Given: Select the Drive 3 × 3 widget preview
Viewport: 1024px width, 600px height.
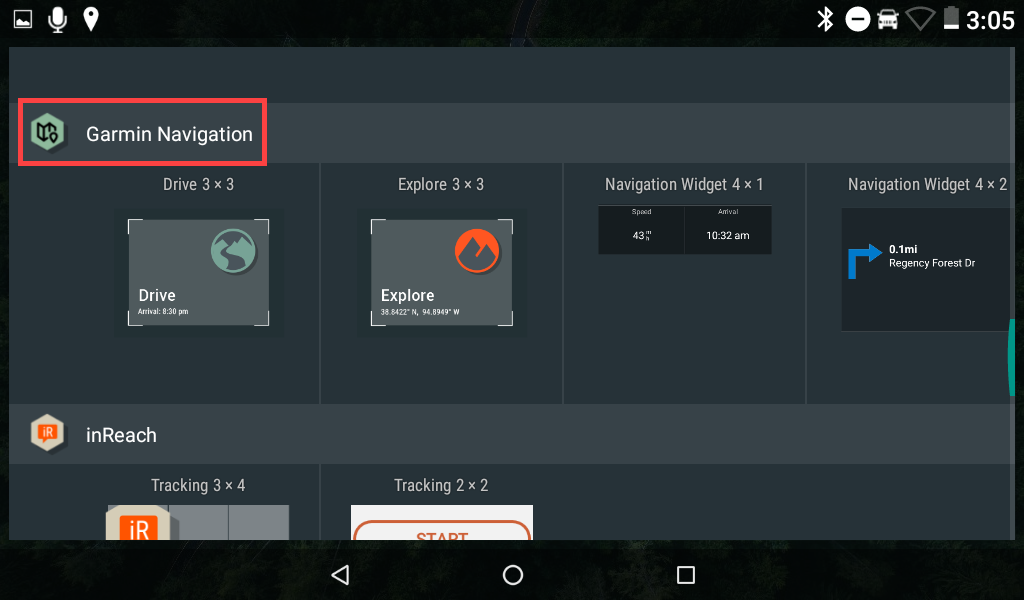Looking at the screenshot, I should [199, 272].
